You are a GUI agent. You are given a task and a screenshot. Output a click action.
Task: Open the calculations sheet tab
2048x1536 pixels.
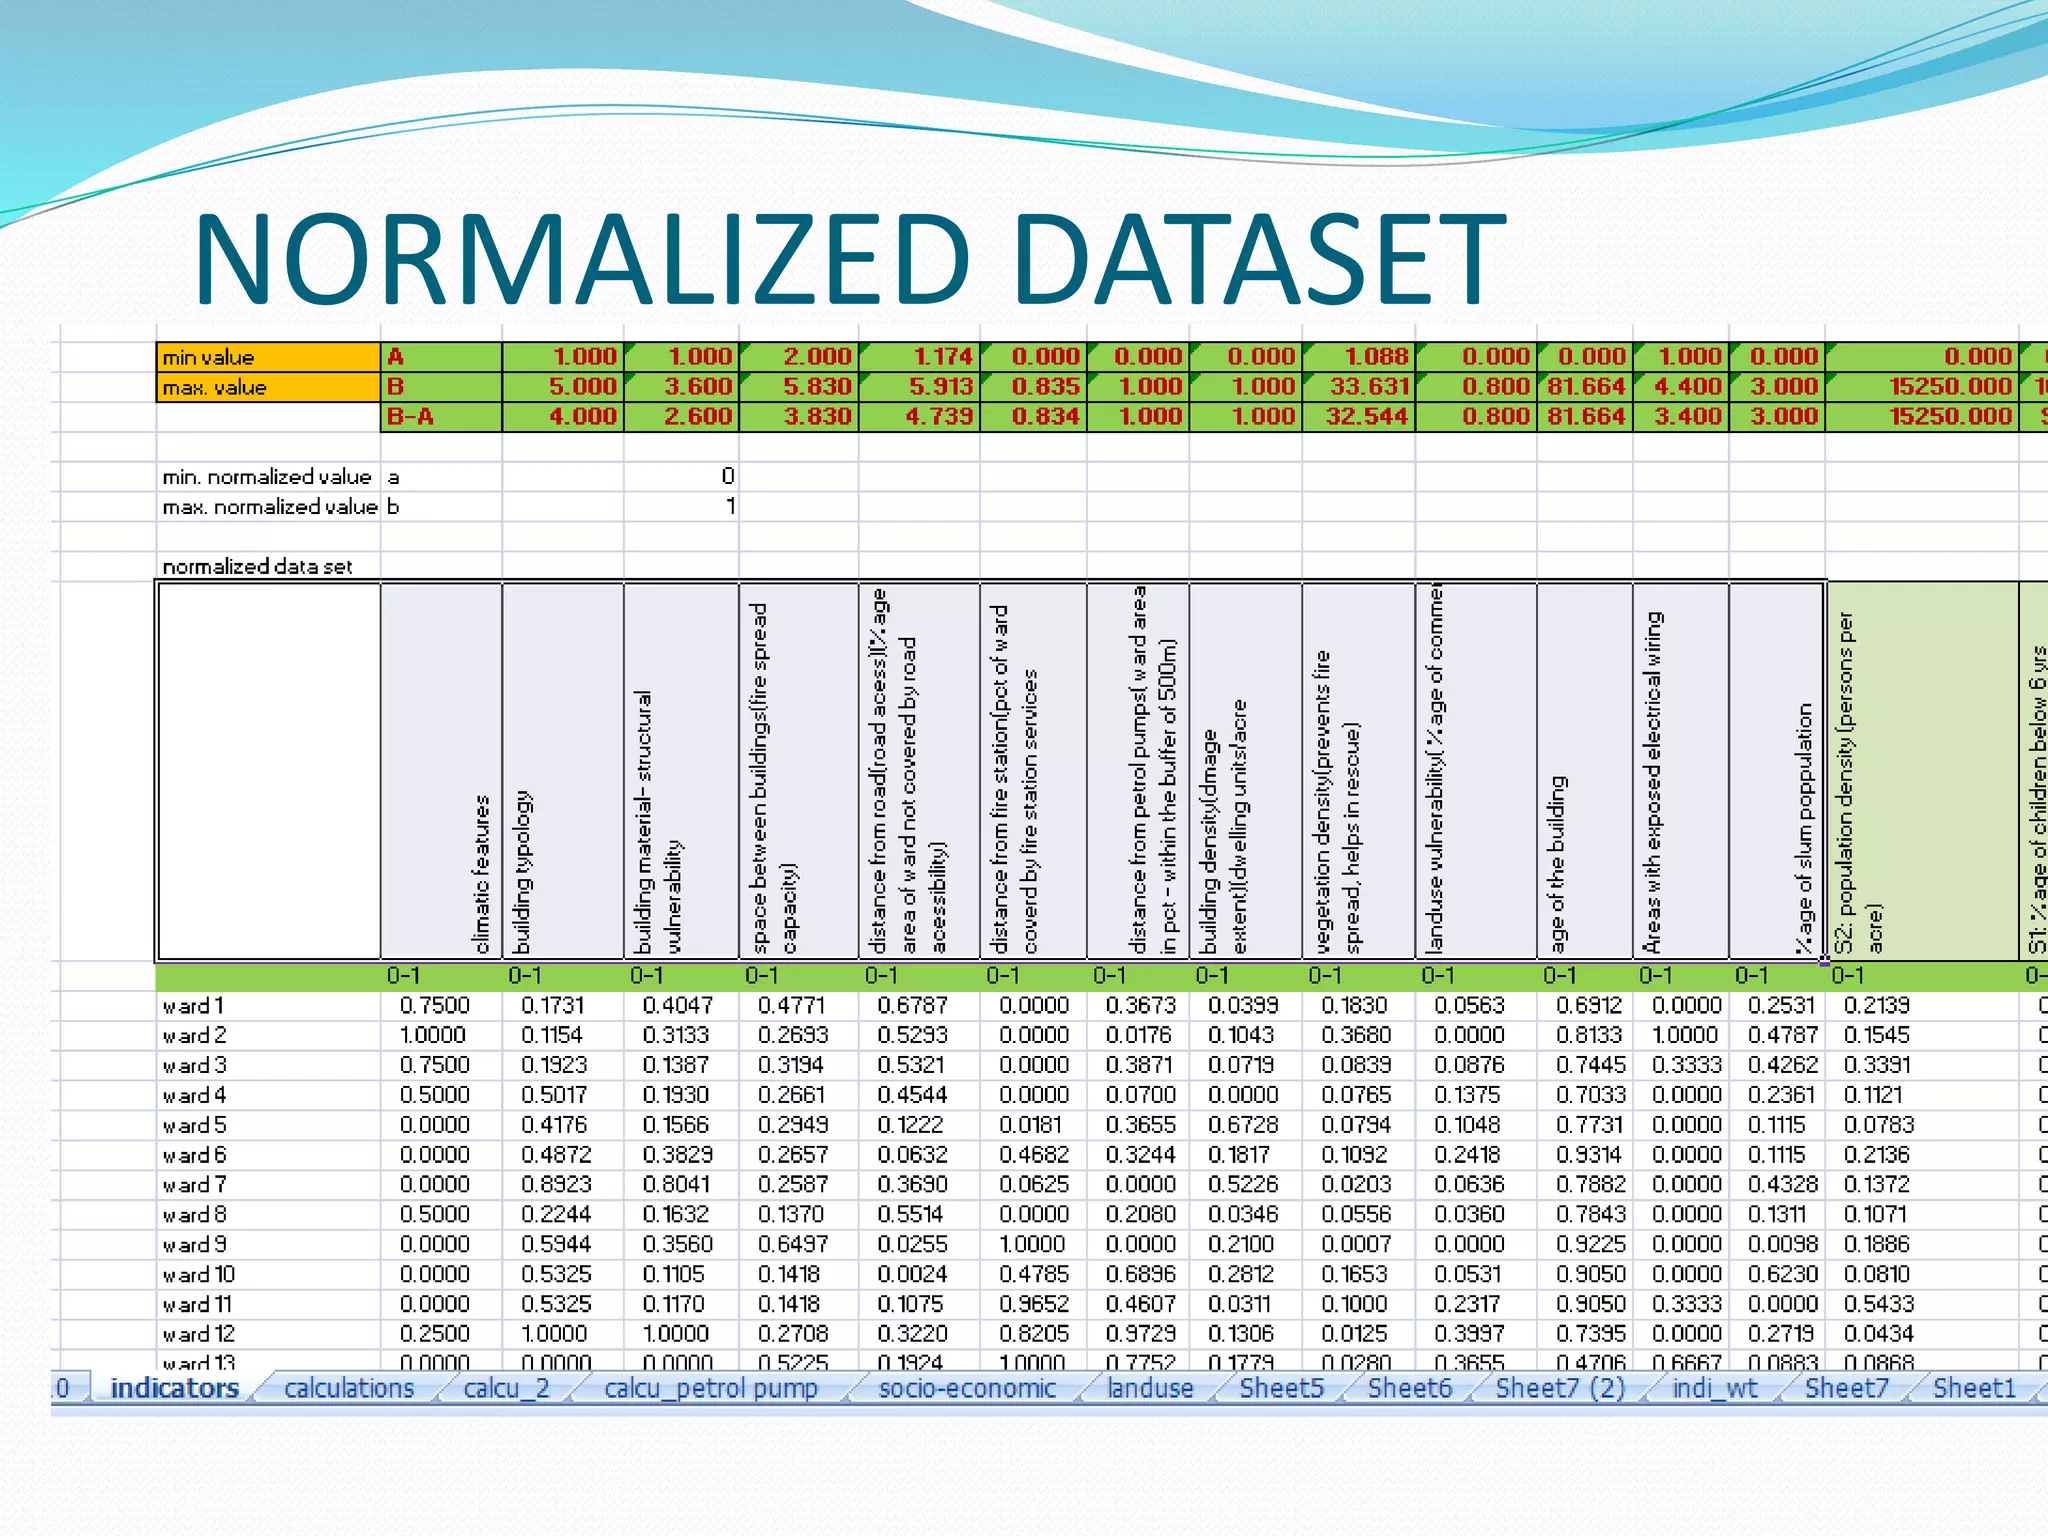click(349, 1388)
